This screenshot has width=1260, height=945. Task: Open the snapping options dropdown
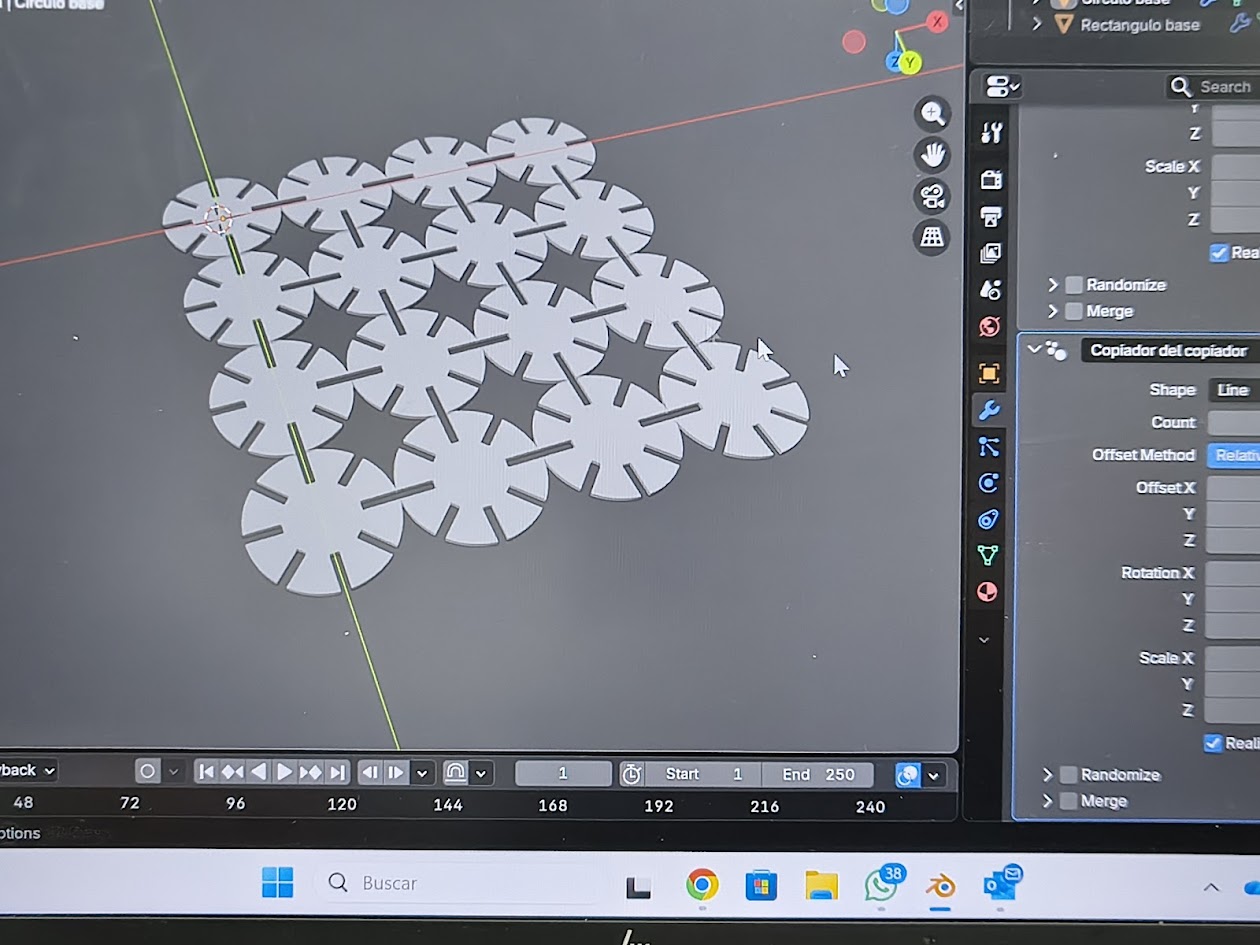(x=482, y=773)
